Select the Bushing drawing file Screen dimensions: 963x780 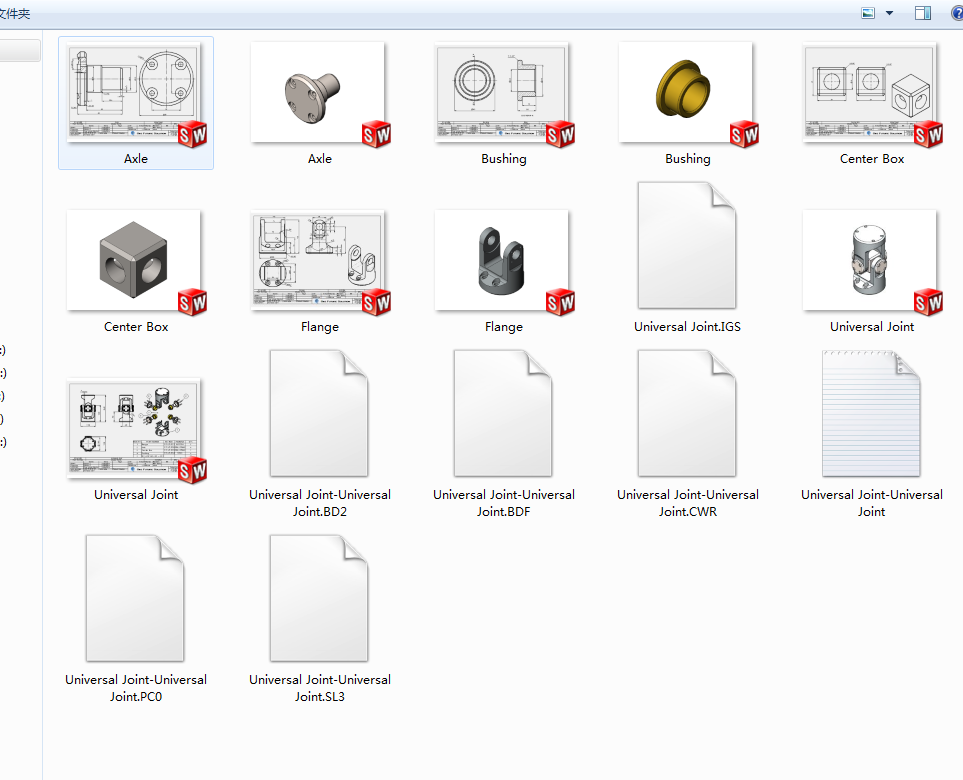[x=502, y=92]
